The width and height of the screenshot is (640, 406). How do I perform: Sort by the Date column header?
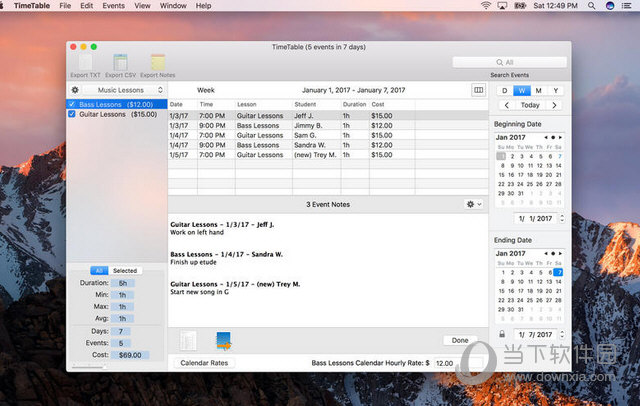[x=182, y=104]
